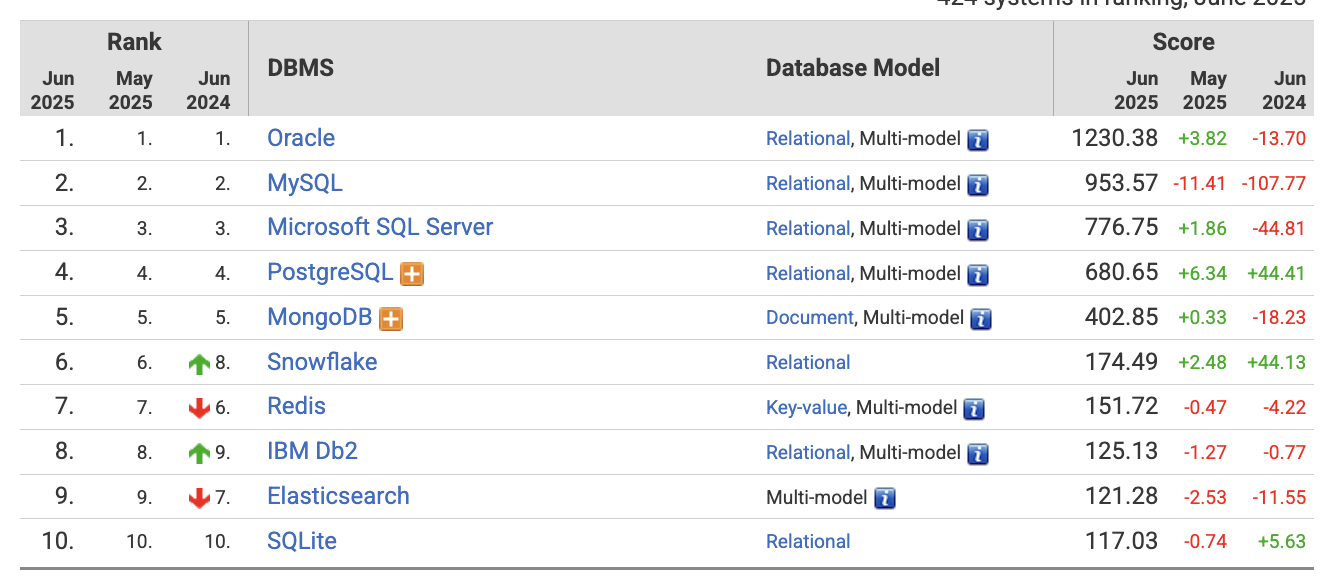Open the Oracle DBMS link
Screen dimensions: 1340x576
coord(301,138)
